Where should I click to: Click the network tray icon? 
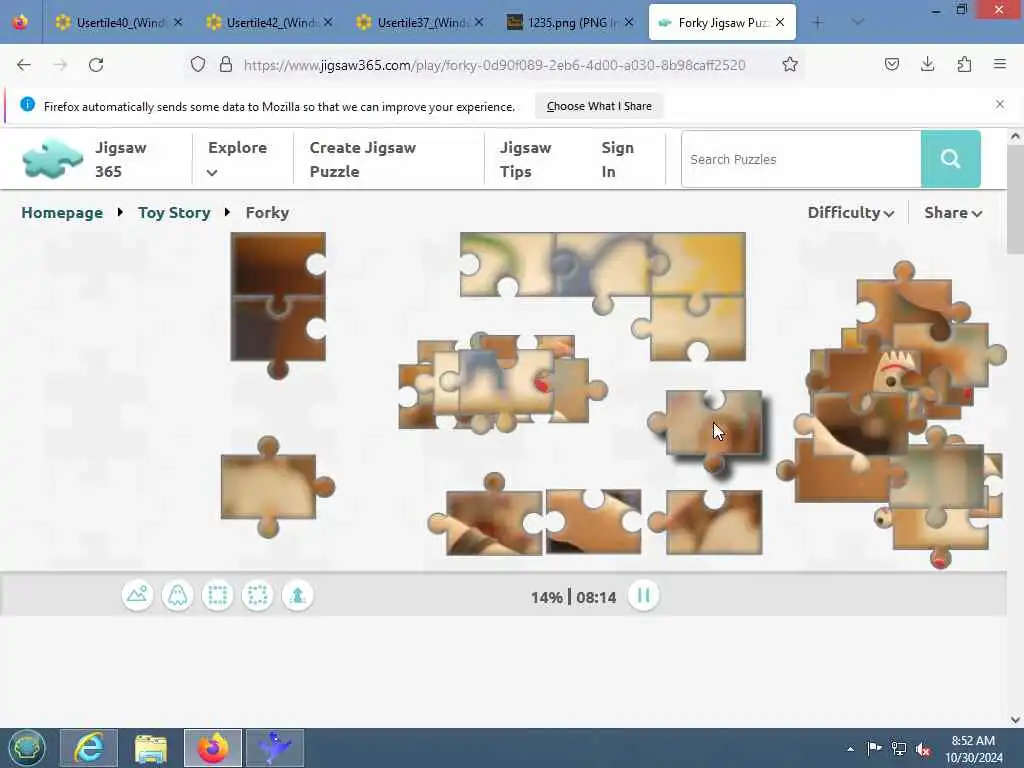(899, 748)
